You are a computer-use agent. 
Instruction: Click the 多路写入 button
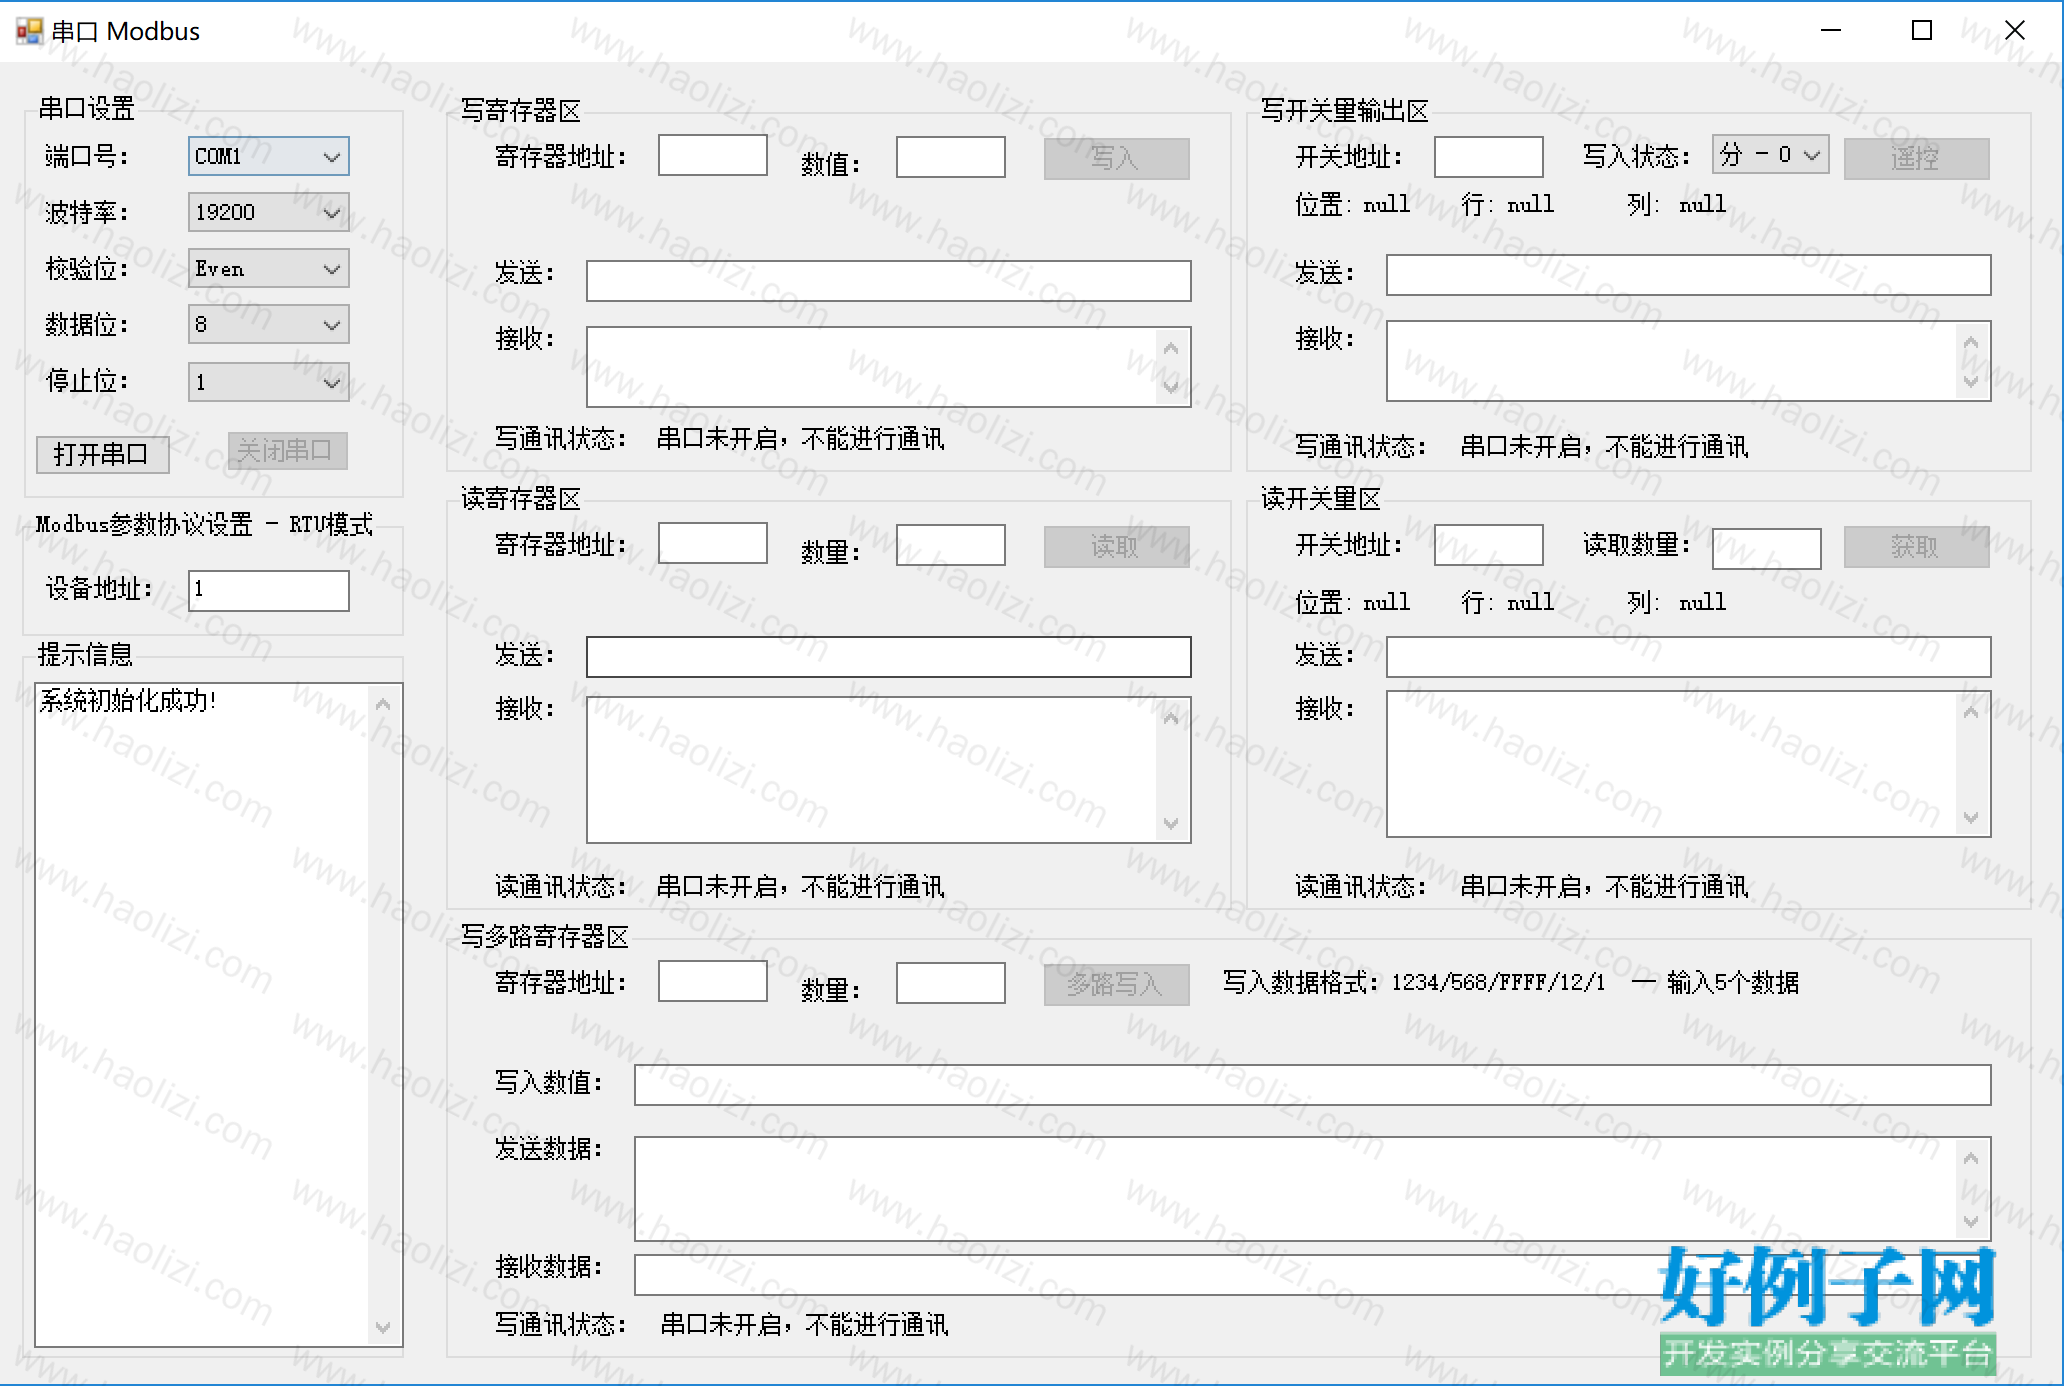point(1116,984)
